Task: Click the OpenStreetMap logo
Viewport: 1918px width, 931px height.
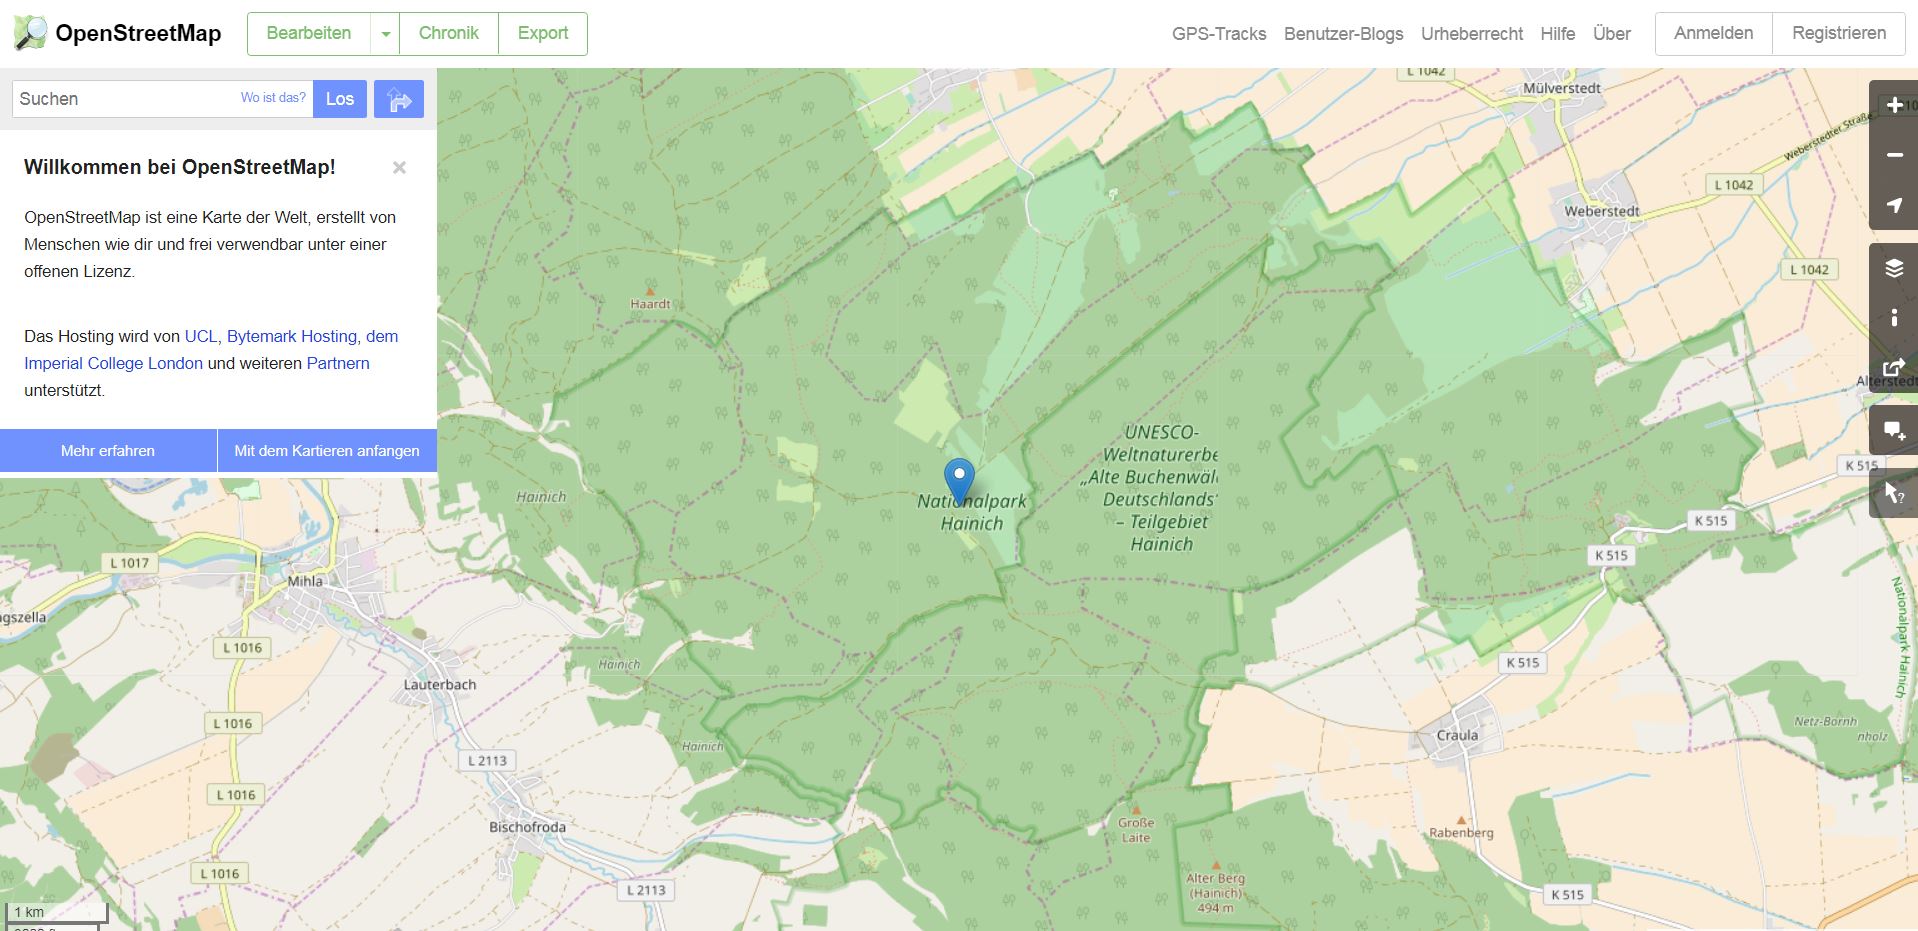Action: point(117,33)
